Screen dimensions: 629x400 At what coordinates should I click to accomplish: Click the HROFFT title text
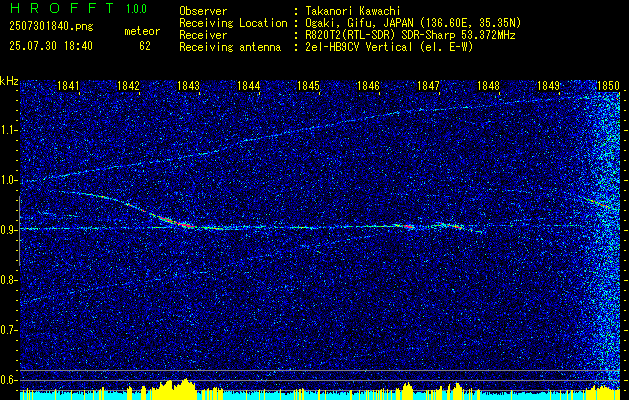(x=63, y=8)
